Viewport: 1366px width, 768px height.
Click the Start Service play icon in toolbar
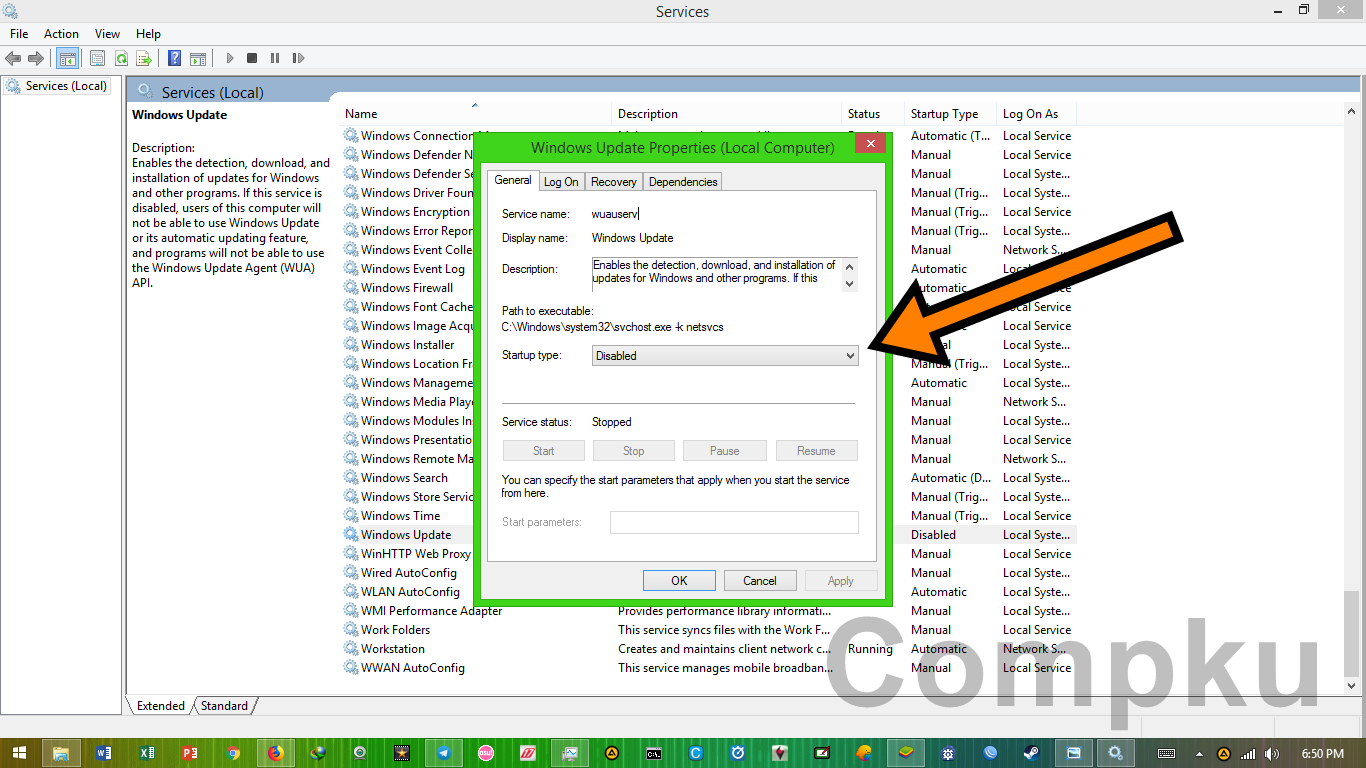pyautogui.click(x=230, y=59)
